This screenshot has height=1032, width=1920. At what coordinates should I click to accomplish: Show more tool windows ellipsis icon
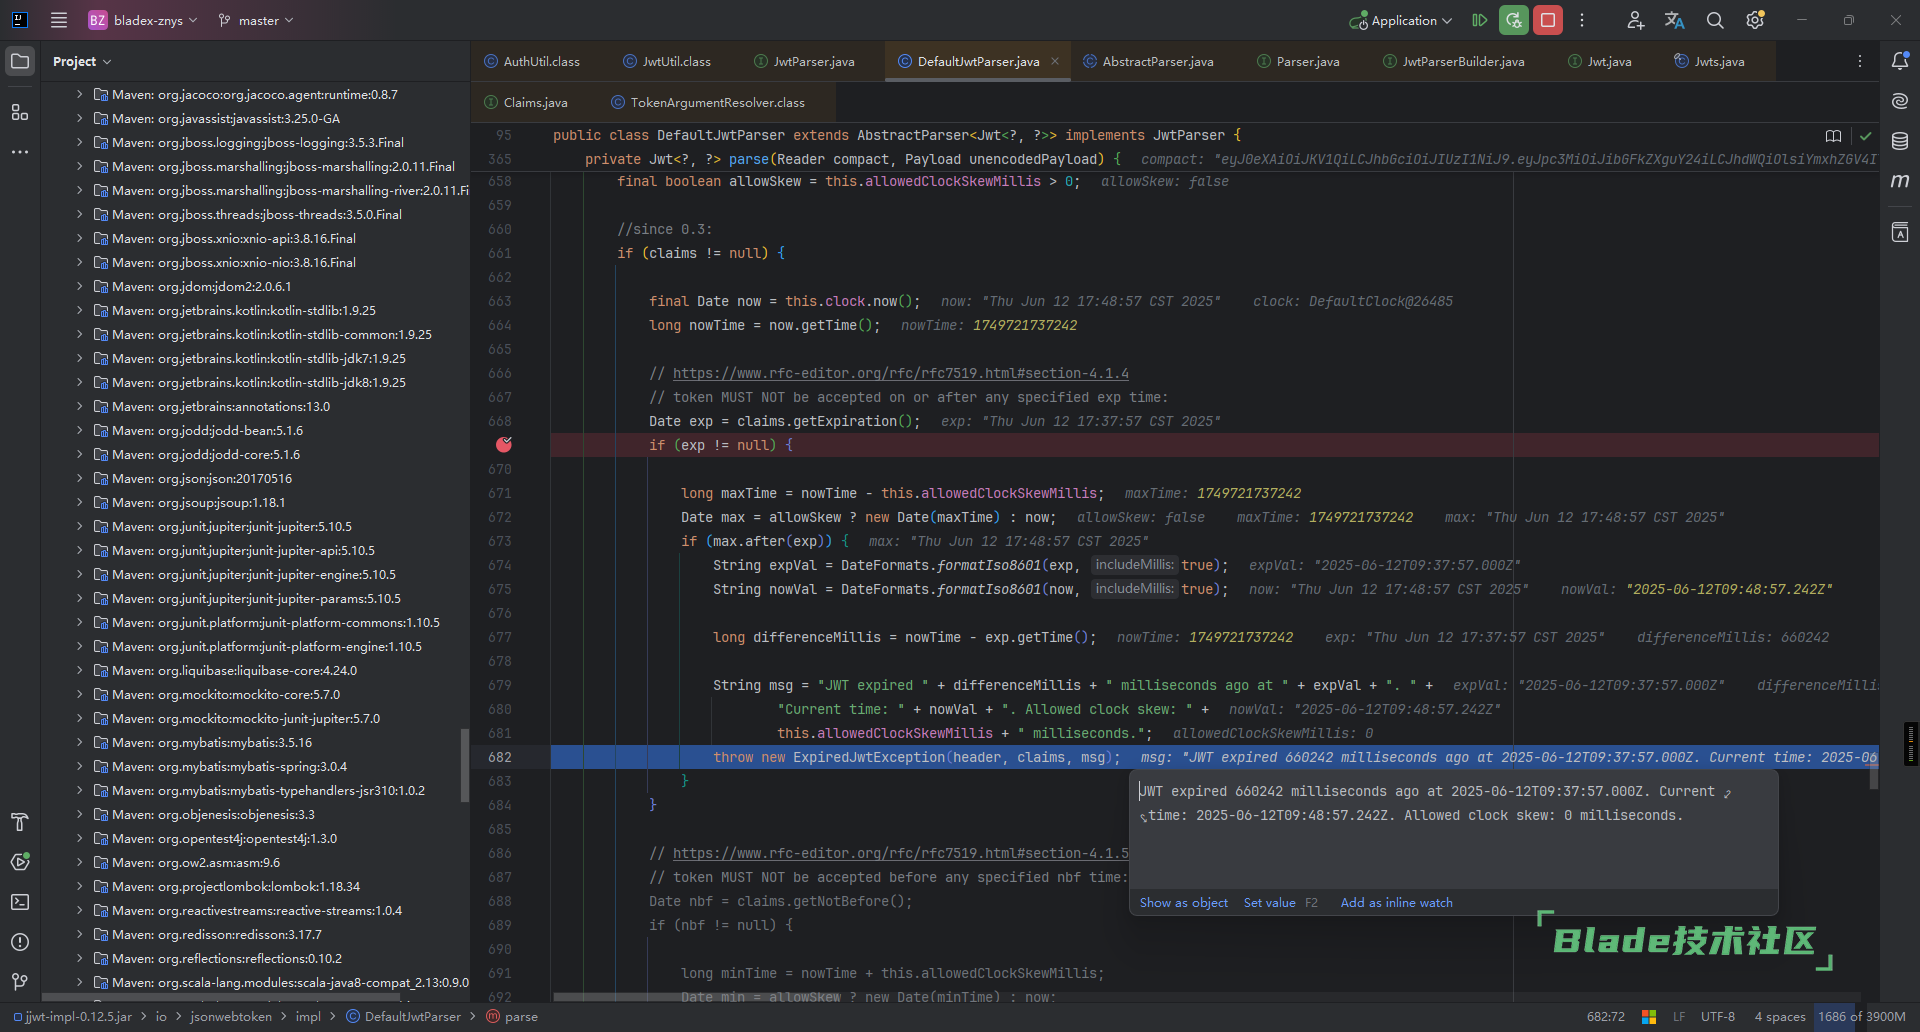[x=20, y=152]
